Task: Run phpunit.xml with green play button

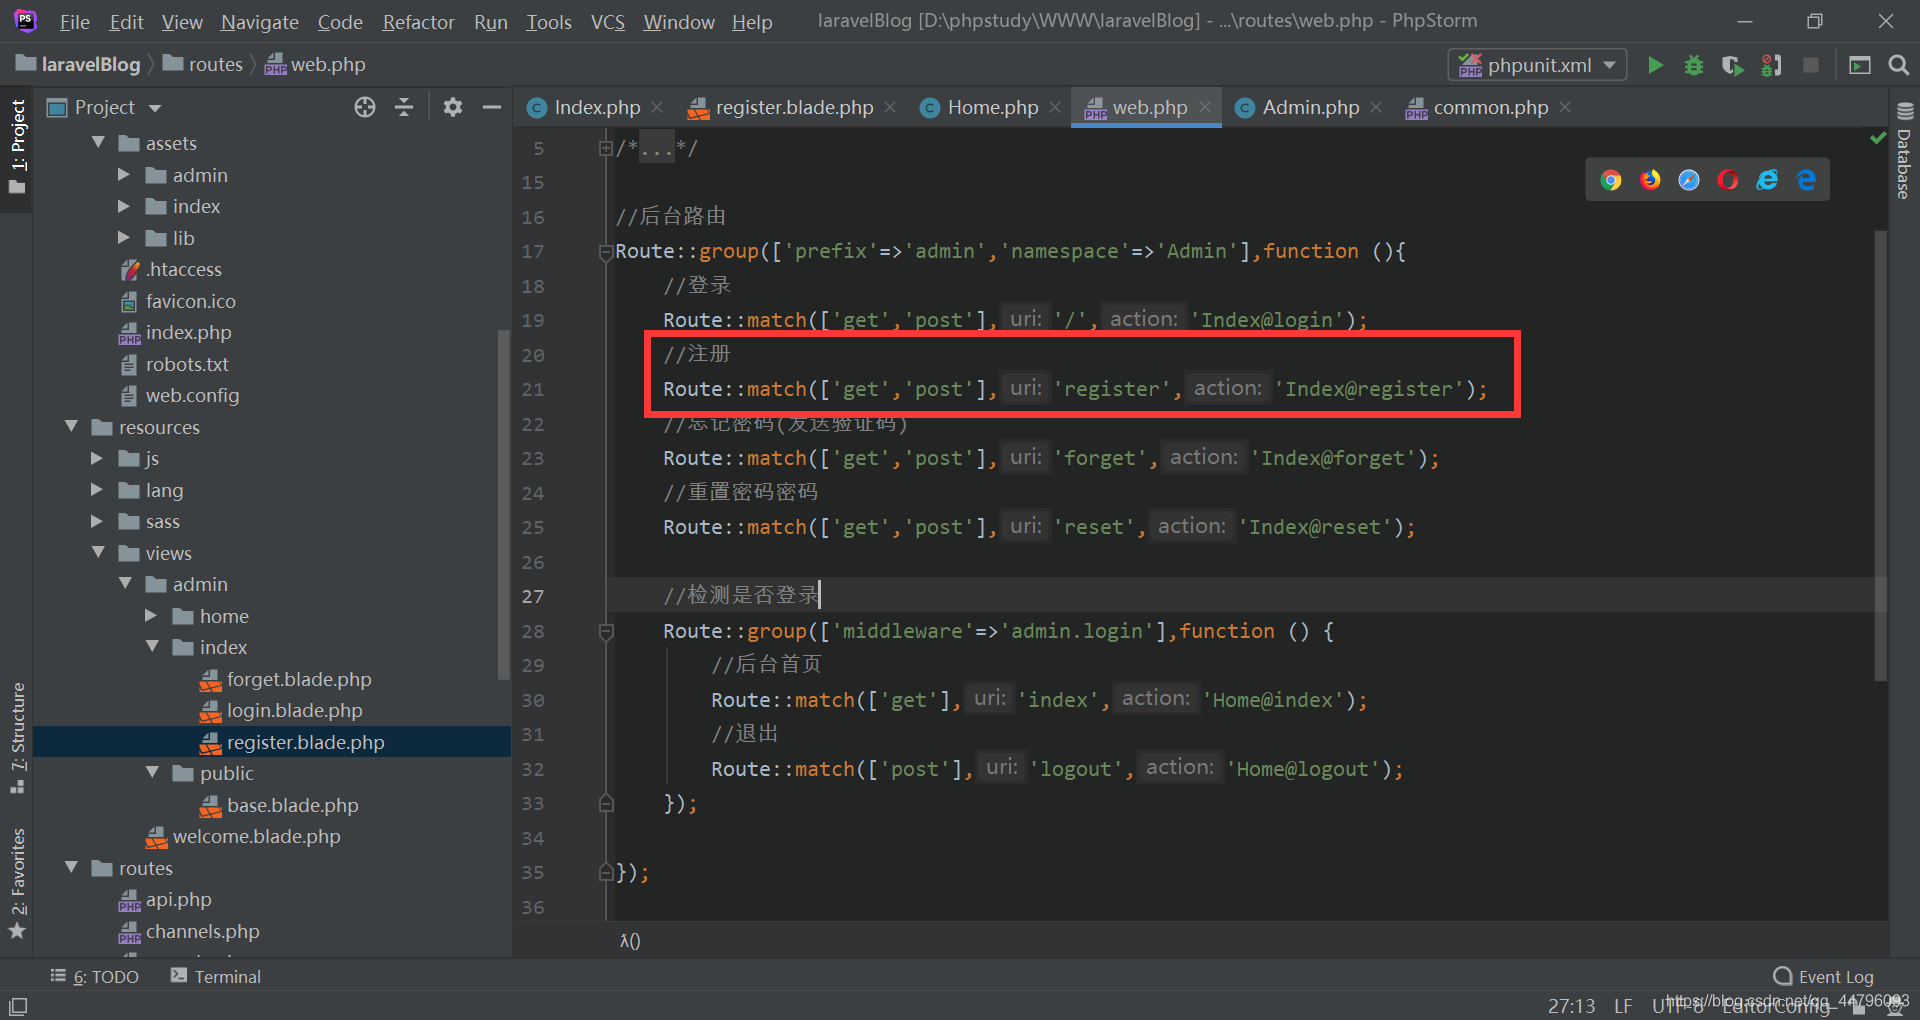Action: tap(1655, 65)
